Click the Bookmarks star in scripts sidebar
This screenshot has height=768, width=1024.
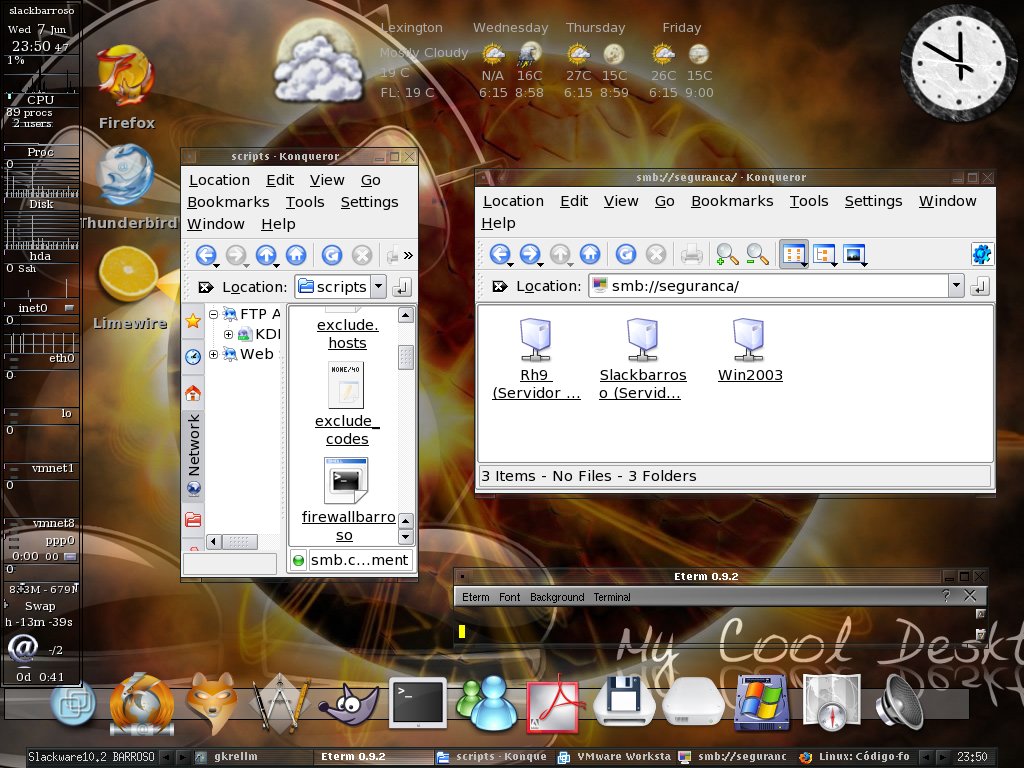pyautogui.click(x=193, y=321)
